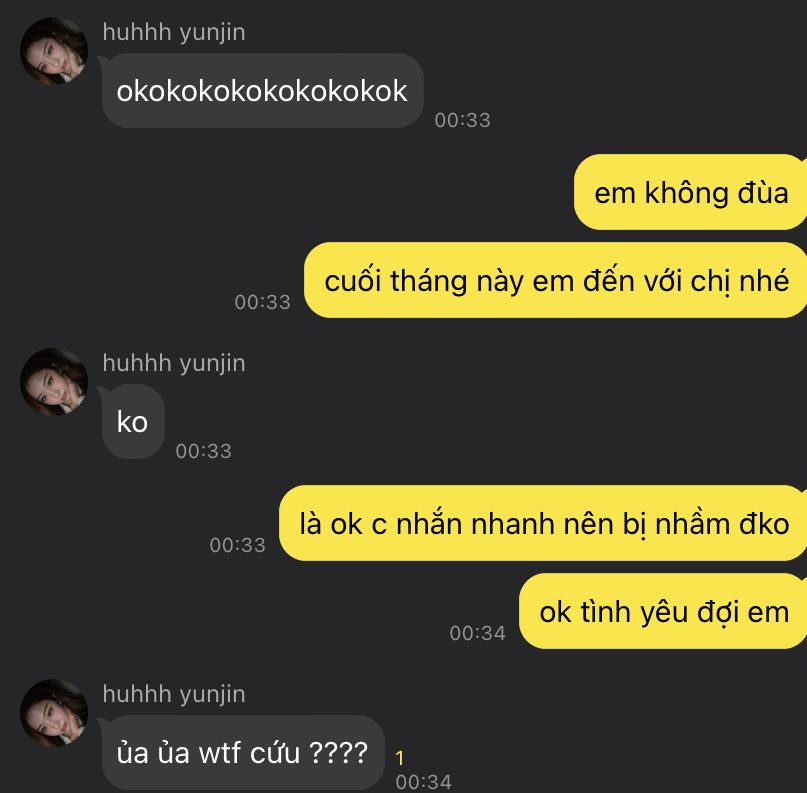Tap the 00:33 timestamp beside 'ko' message

click(203, 451)
